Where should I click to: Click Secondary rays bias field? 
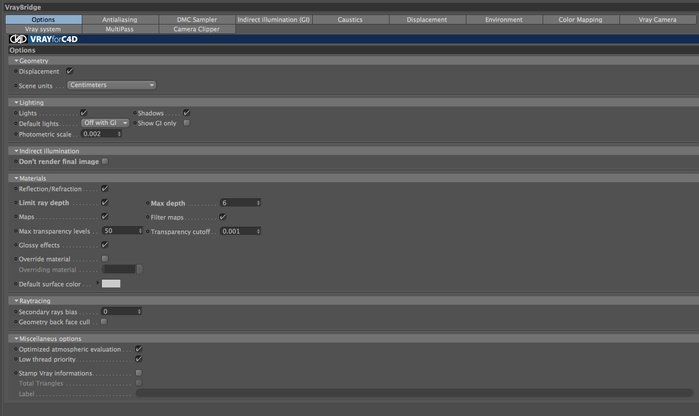(119, 312)
